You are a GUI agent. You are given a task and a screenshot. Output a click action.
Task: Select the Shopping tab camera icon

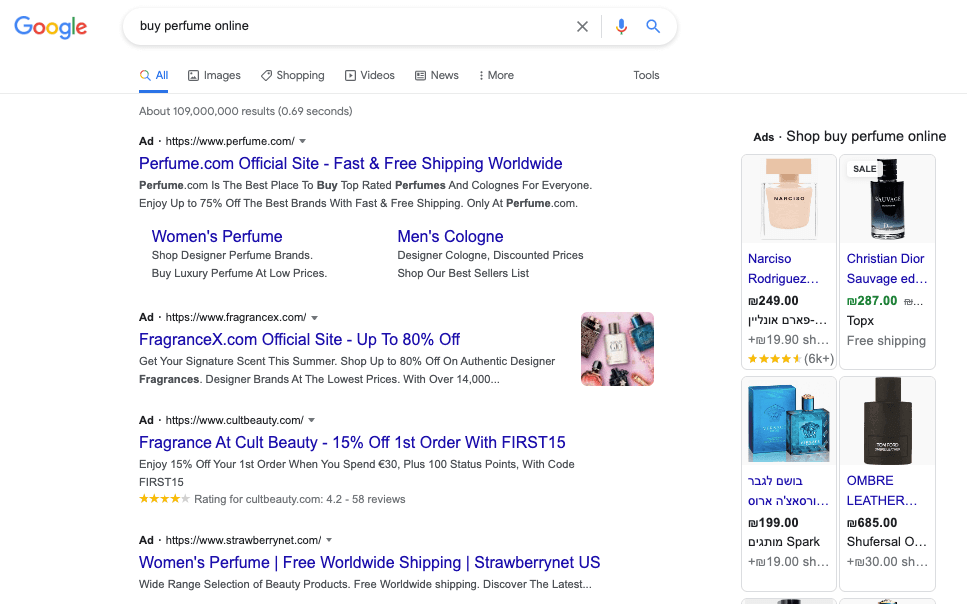click(264, 75)
